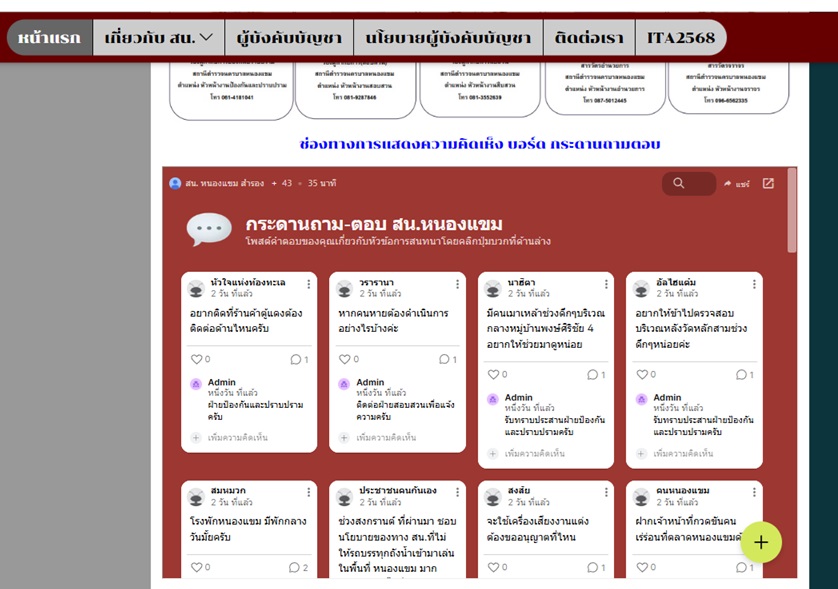Click the speech bubble icon beside the board title
This screenshot has height=589, width=838.
209,229
